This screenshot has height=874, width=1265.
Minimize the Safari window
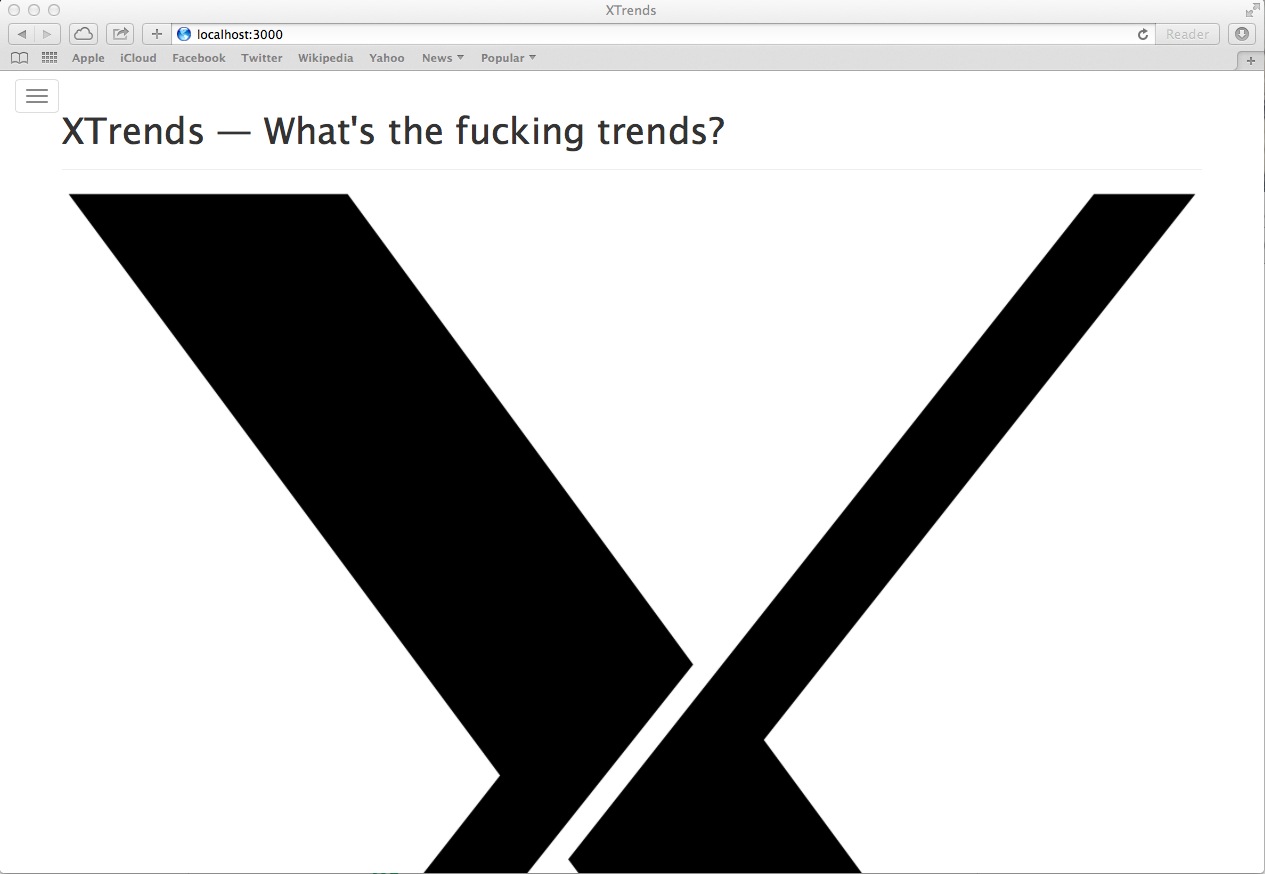coord(34,10)
